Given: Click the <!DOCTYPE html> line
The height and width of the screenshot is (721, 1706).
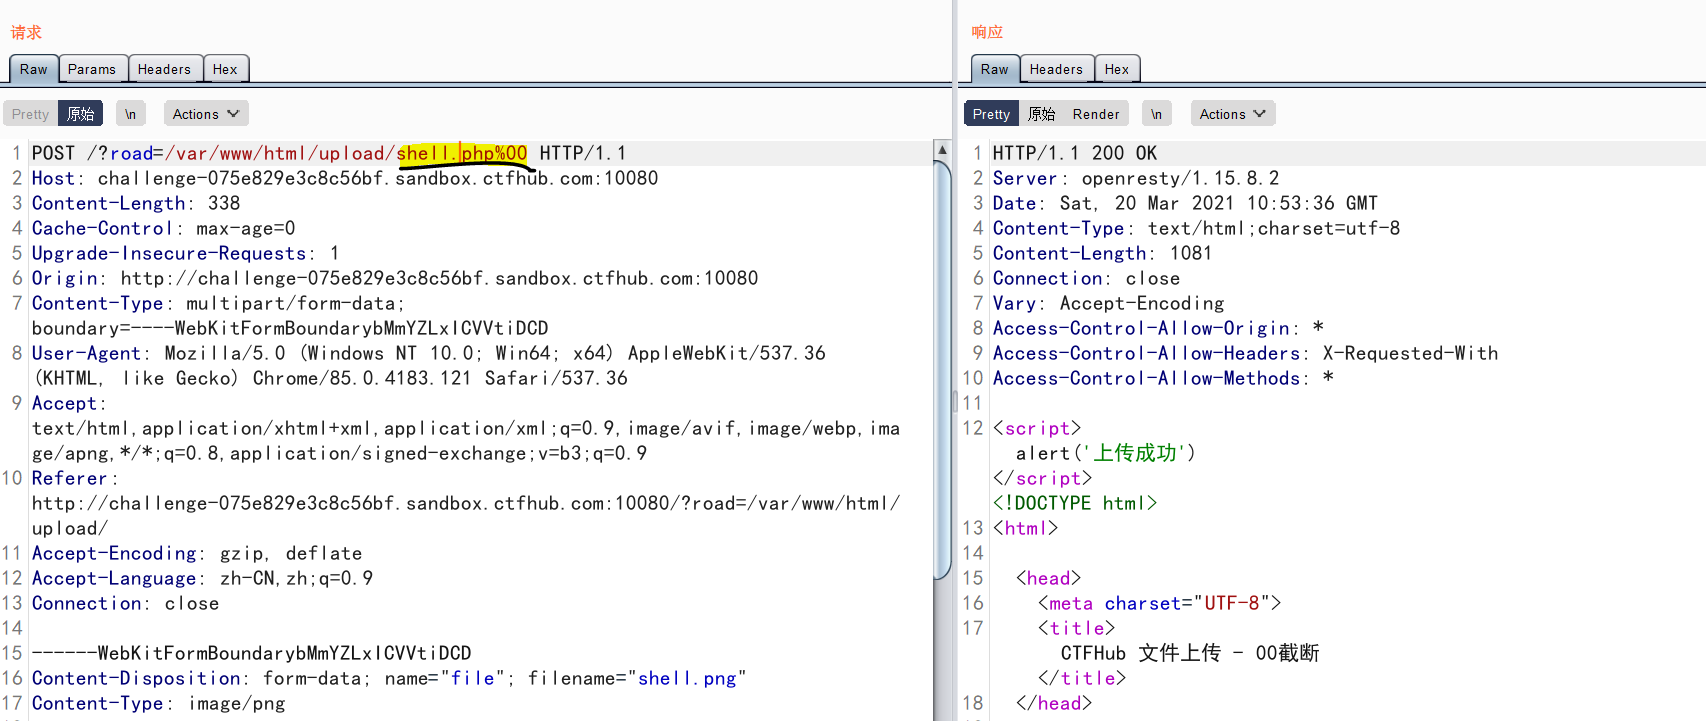Looking at the screenshot, I should tap(1075, 503).
